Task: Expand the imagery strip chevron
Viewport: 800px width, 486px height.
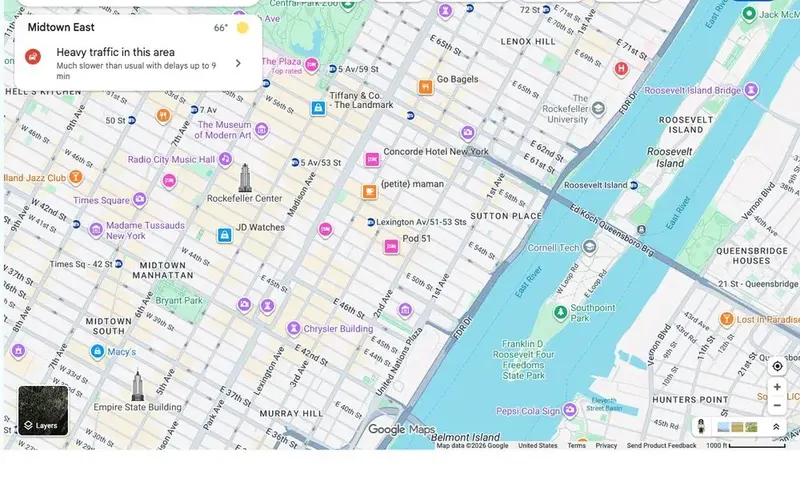Action: tap(776, 427)
